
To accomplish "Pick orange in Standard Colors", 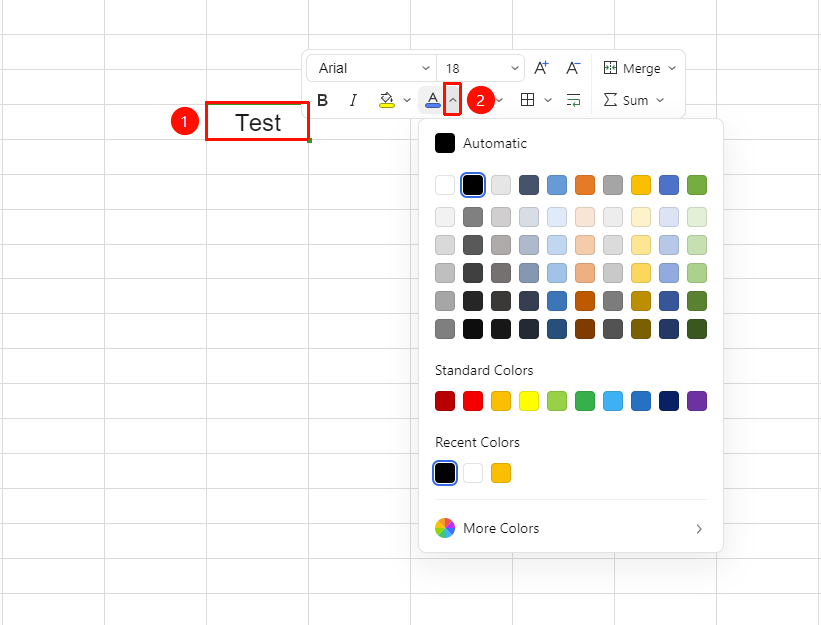I will tap(501, 401).
